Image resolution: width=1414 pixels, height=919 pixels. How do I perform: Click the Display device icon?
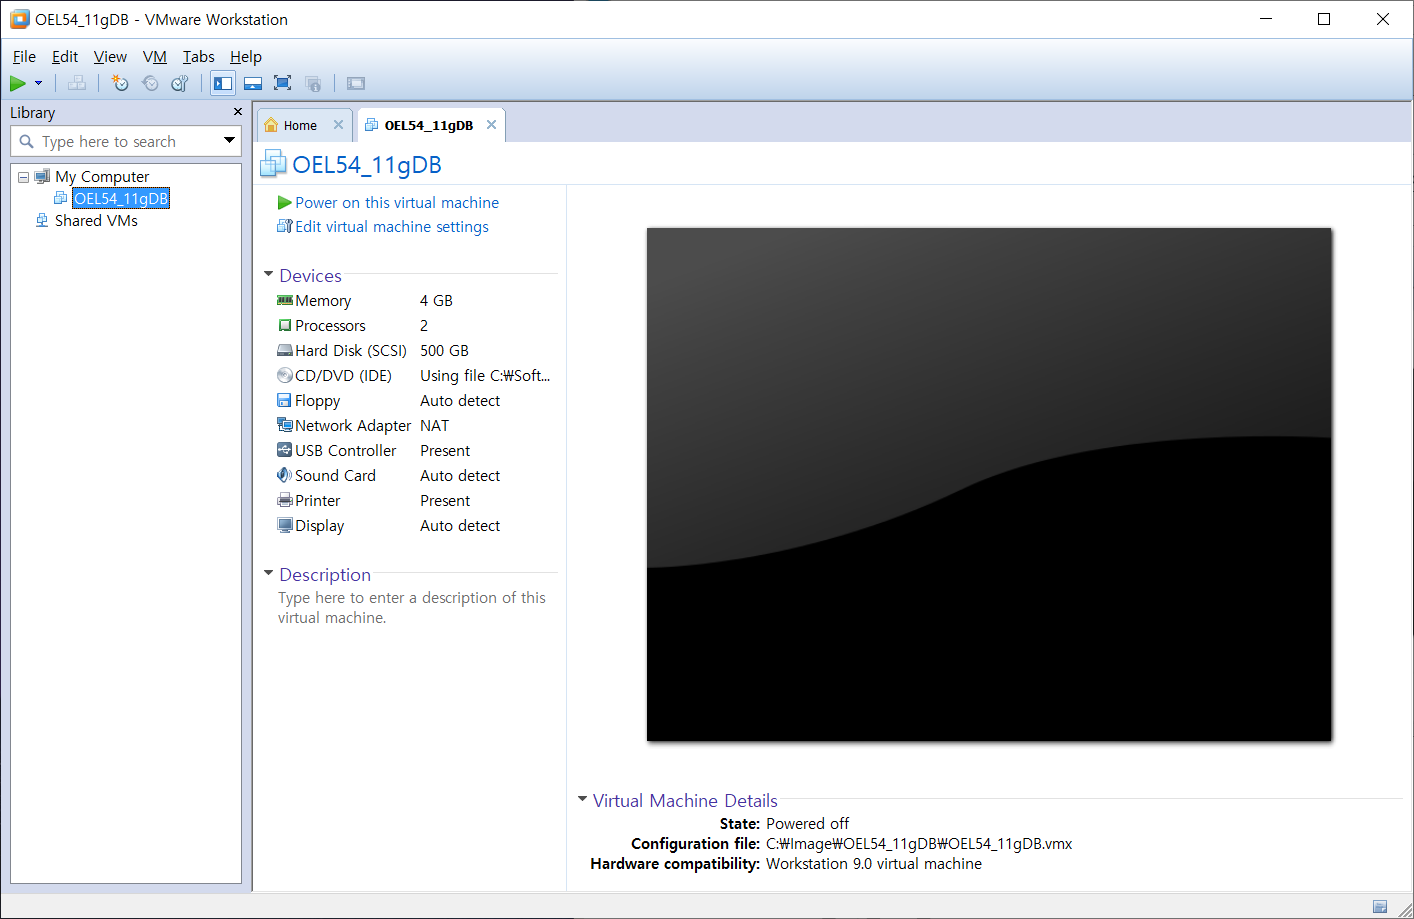[x=285, y=525]
